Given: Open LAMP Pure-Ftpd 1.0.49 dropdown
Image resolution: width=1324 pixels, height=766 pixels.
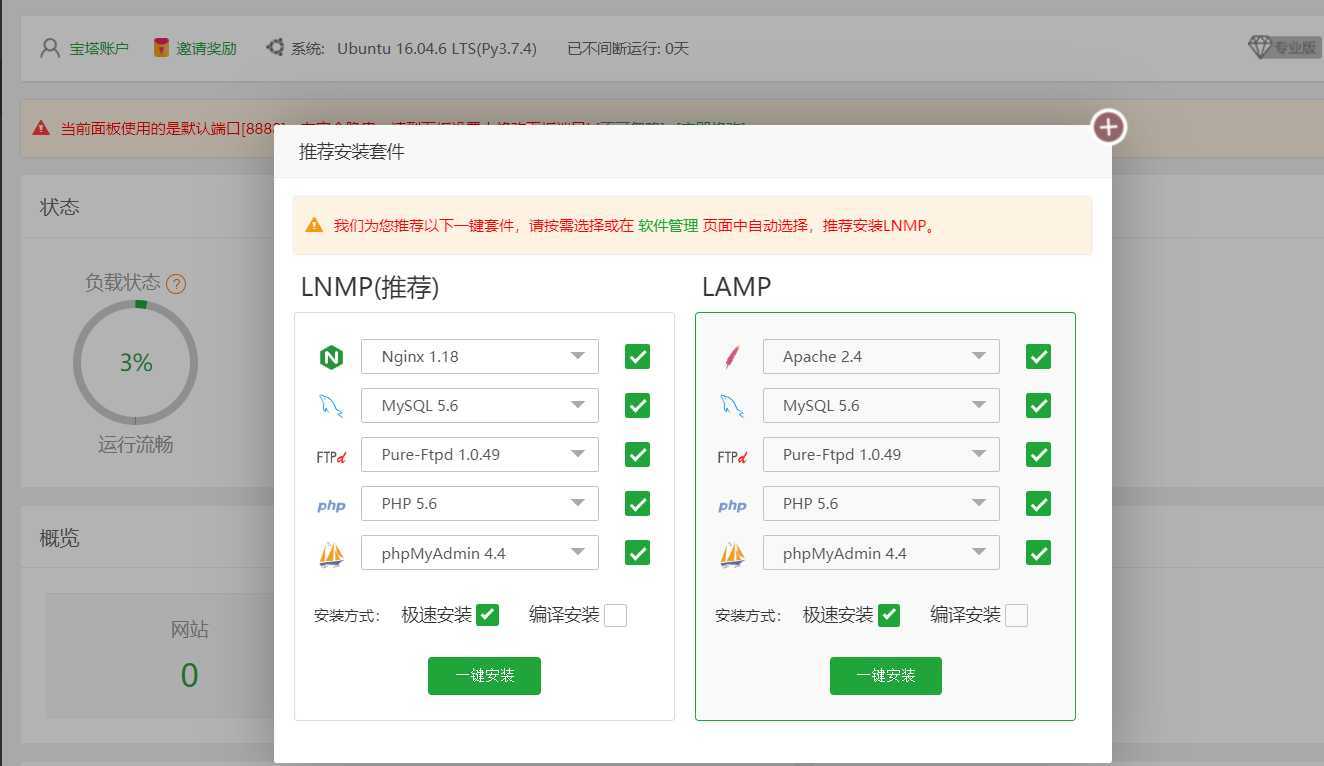Looking at the screenshot, I should [x=881, y=455].
